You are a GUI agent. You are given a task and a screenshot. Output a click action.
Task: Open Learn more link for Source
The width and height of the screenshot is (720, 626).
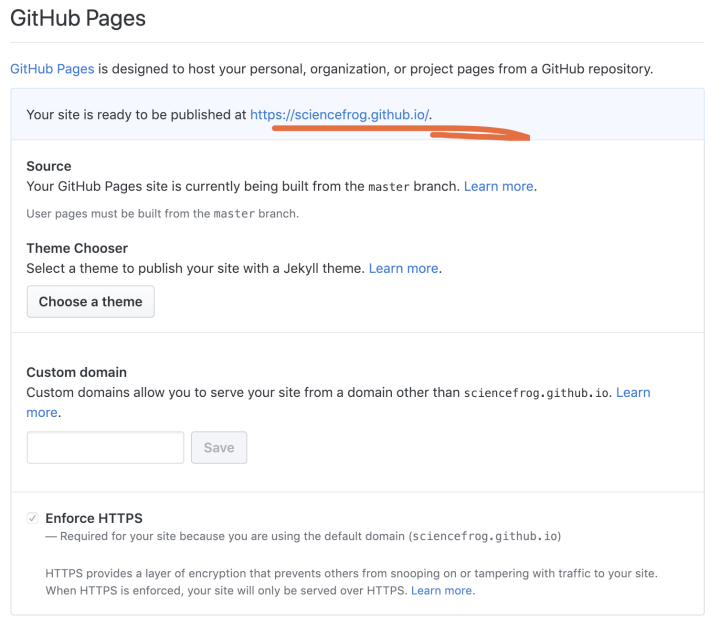[x=499, y=186]
